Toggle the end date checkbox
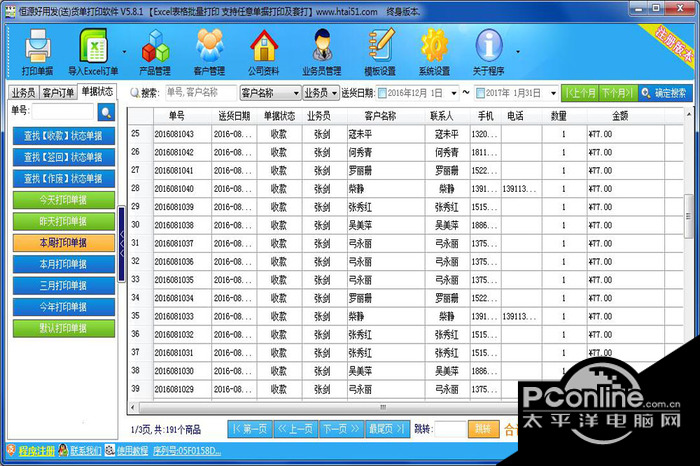Image resolution: width=700 pixels, height=466 pixels. (480, 93)
